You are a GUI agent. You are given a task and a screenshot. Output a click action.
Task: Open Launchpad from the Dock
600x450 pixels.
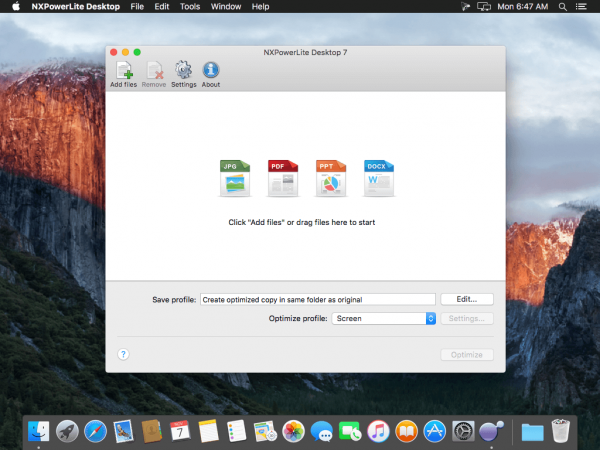click(x=67, y=431)
